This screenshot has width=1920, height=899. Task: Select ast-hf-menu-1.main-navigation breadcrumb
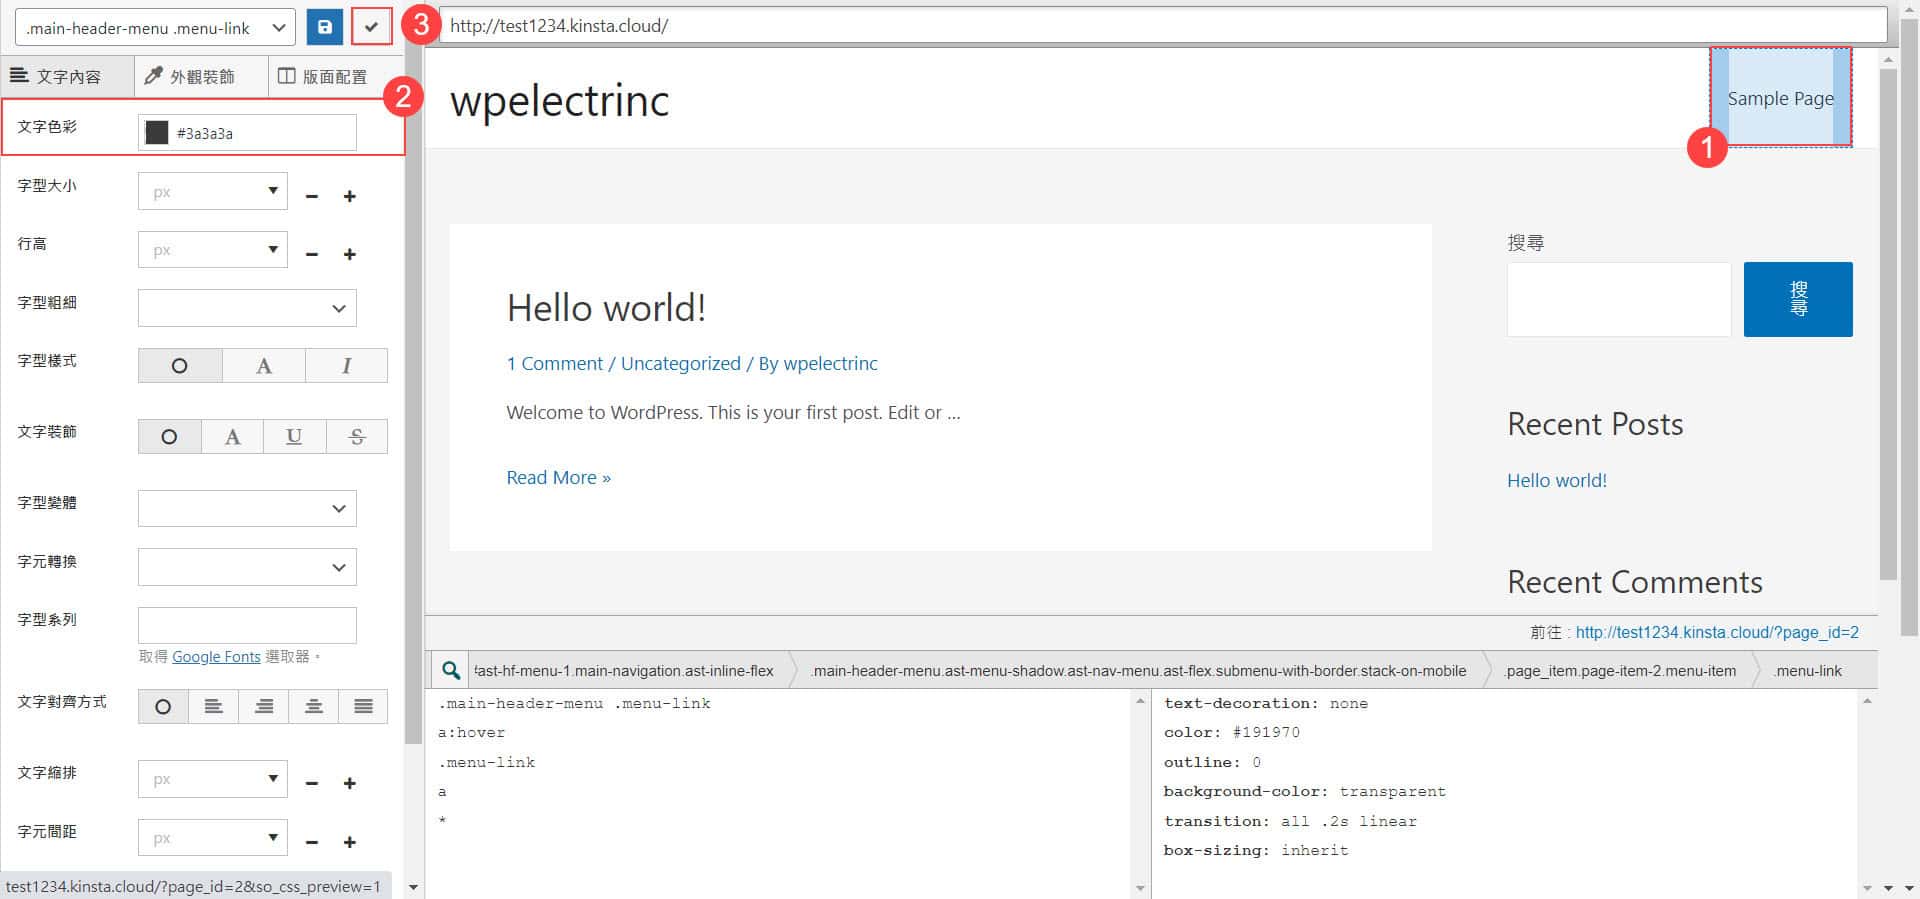pos(624,671)
